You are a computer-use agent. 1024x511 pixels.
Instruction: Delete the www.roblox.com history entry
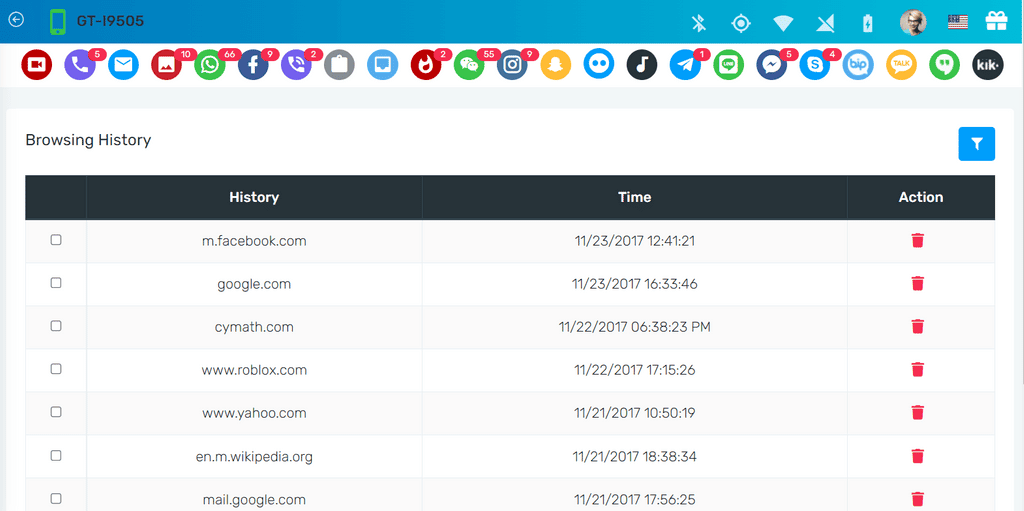point(918,370)
